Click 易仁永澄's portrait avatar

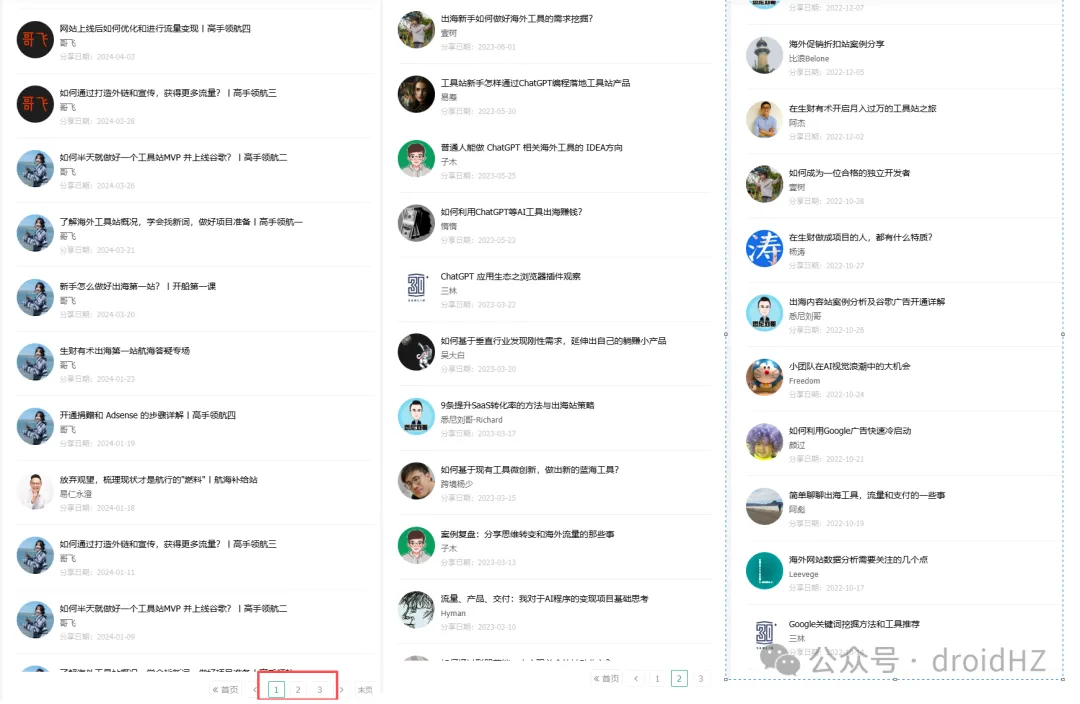coord(35,491)
